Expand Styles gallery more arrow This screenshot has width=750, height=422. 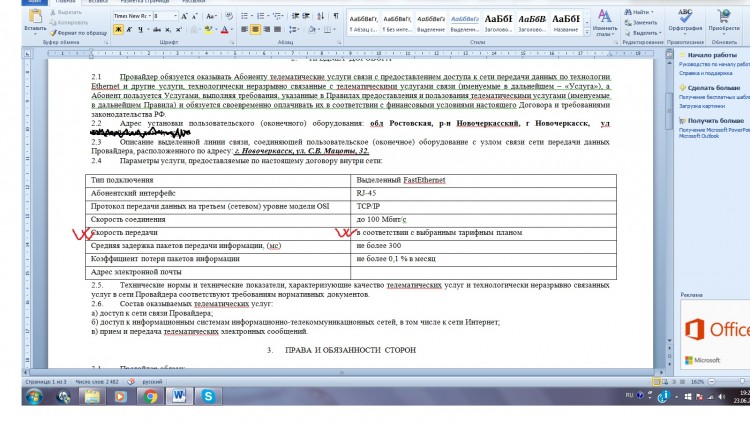[x=587, y=32]
